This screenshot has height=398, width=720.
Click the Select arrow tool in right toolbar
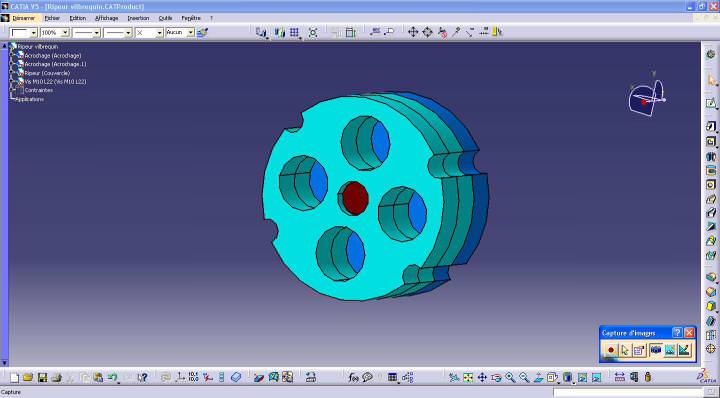click(x=711, y=81)
